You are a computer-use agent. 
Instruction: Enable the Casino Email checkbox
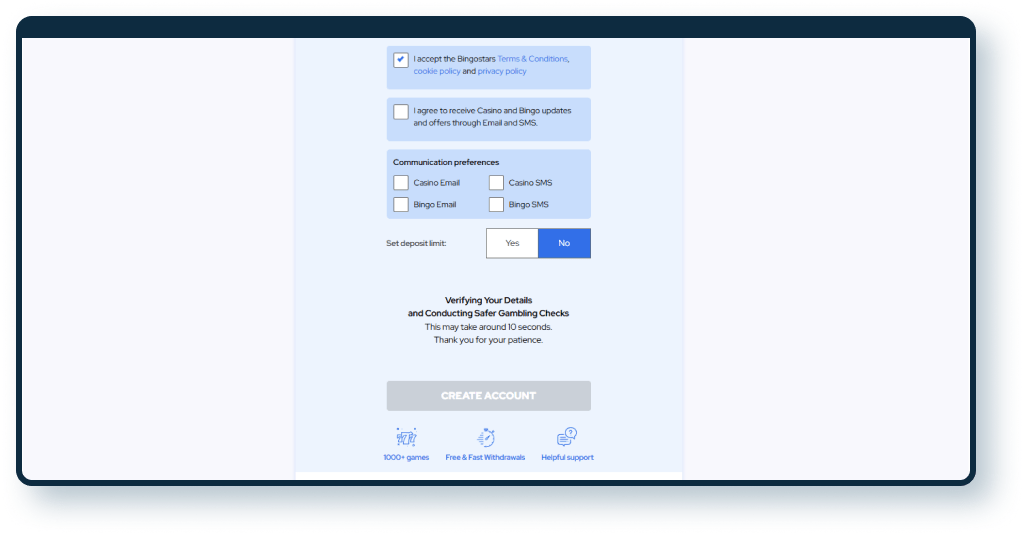coord(401,183)
